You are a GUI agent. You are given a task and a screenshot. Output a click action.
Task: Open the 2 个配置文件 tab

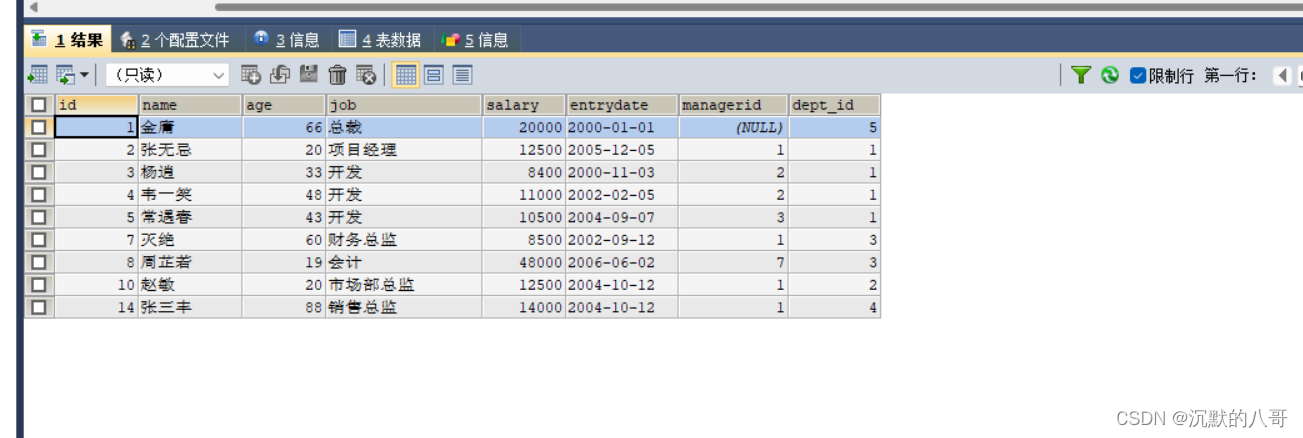pos(175,40)
